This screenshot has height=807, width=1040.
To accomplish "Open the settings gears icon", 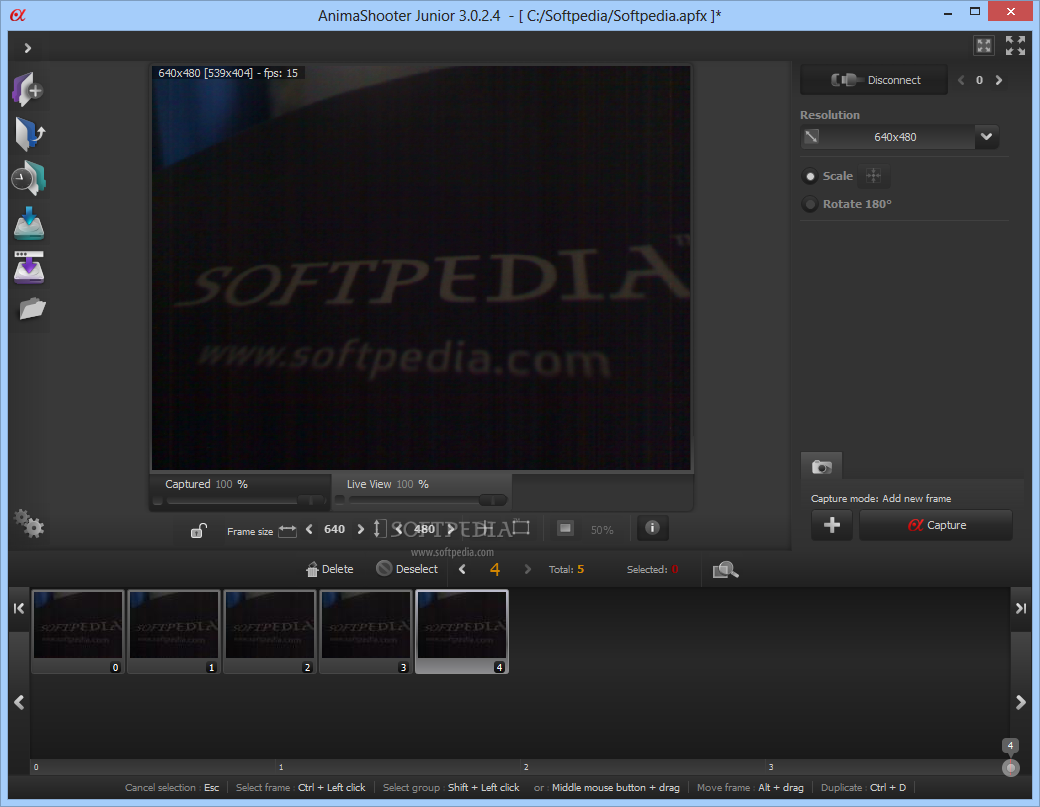I will point(29,523).
